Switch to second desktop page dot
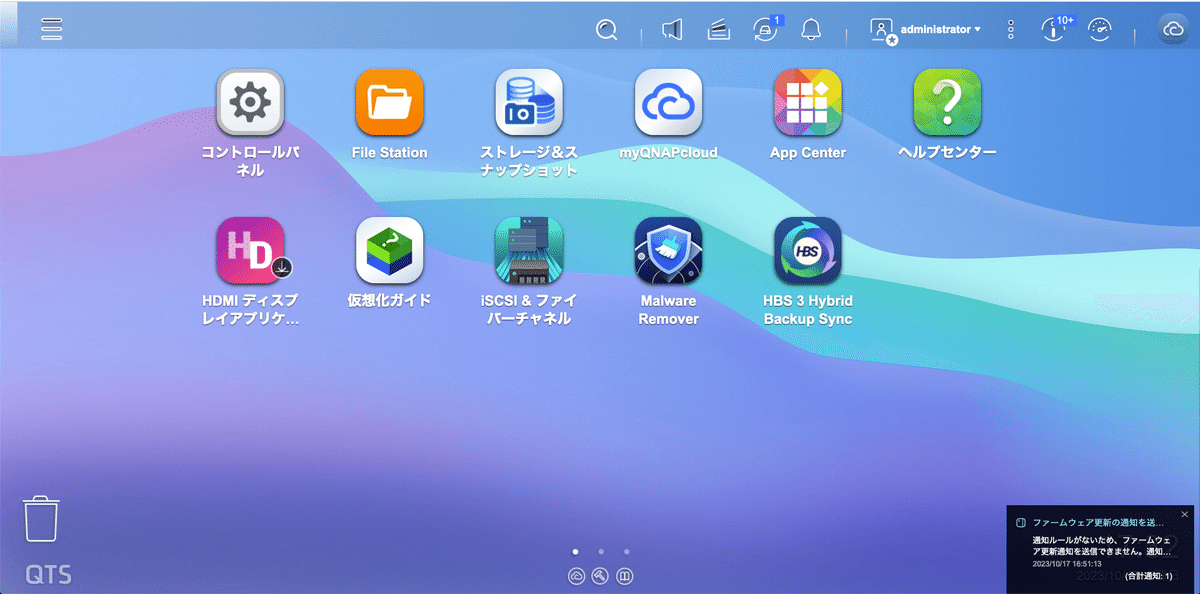This screenshot has height=594, width=1200. 600,551
